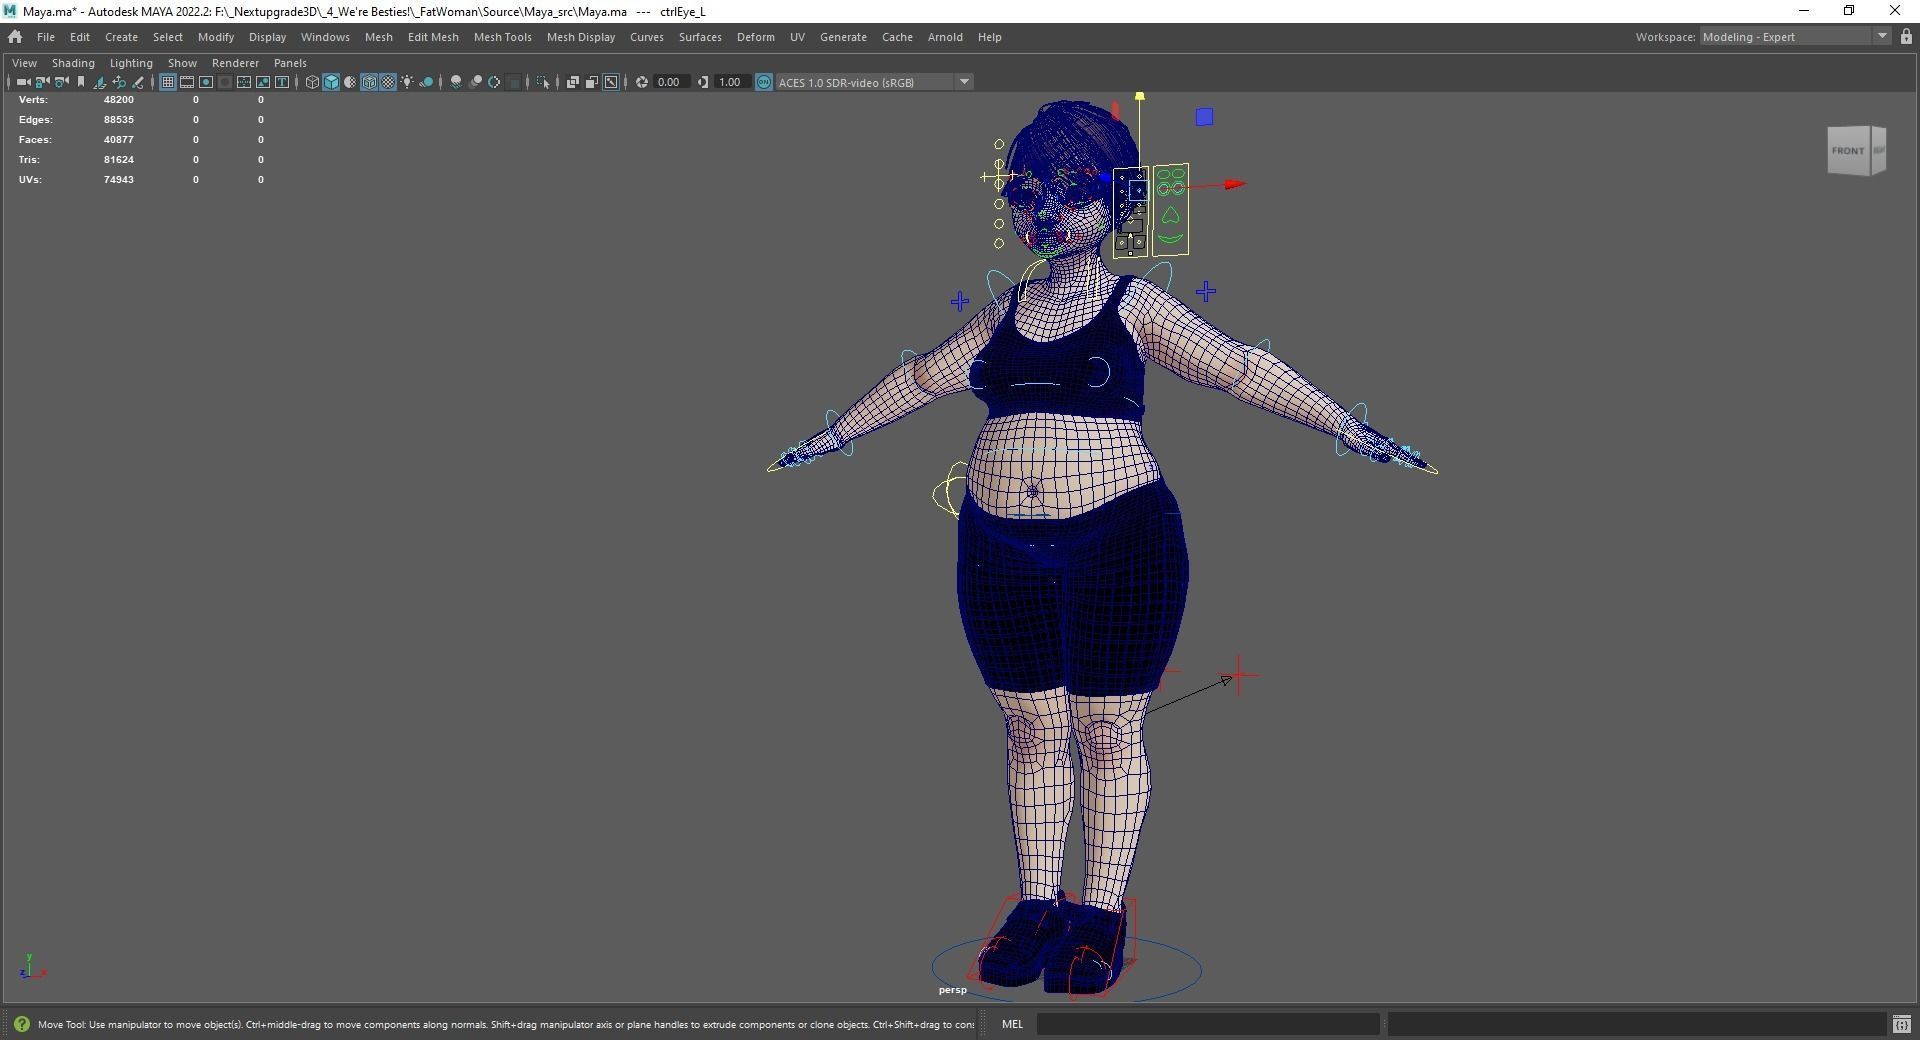Toggle X-Ray Active Components
Viewport: 1920px width, 1040px height.
click(x=592, y=82)
